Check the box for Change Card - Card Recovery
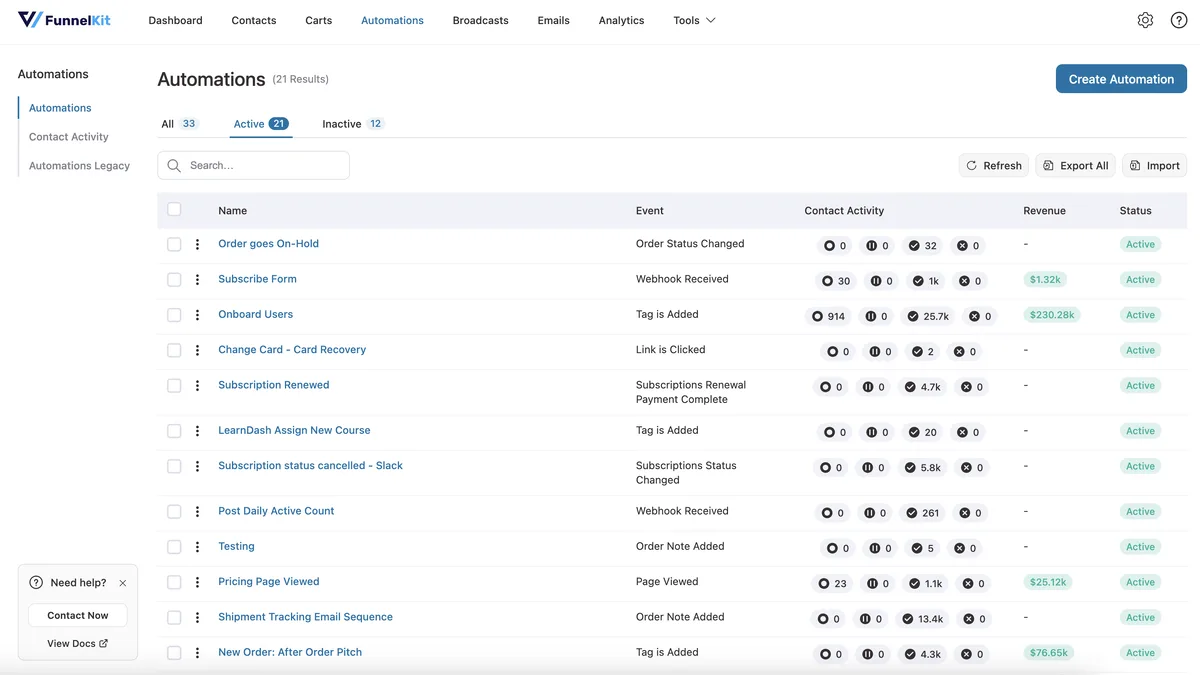The image size is (1200, 675). pyautogui.click(x=174, y=350)
